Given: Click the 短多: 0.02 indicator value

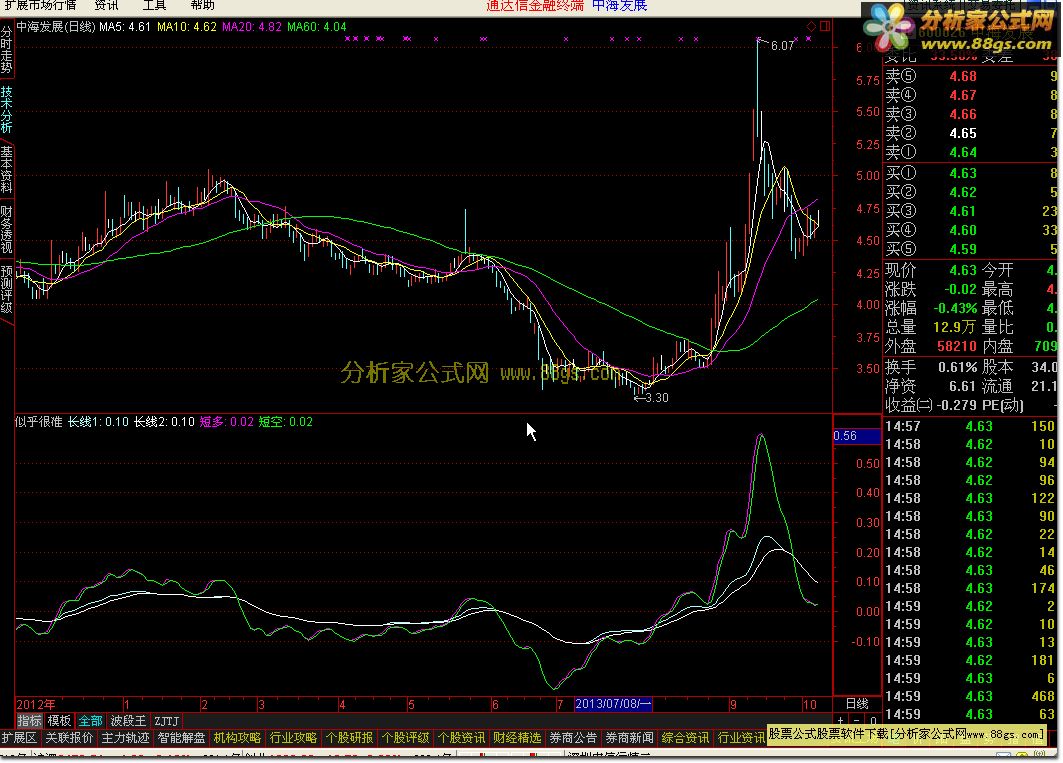Looking at the screenshot, I should click(226, 422).
